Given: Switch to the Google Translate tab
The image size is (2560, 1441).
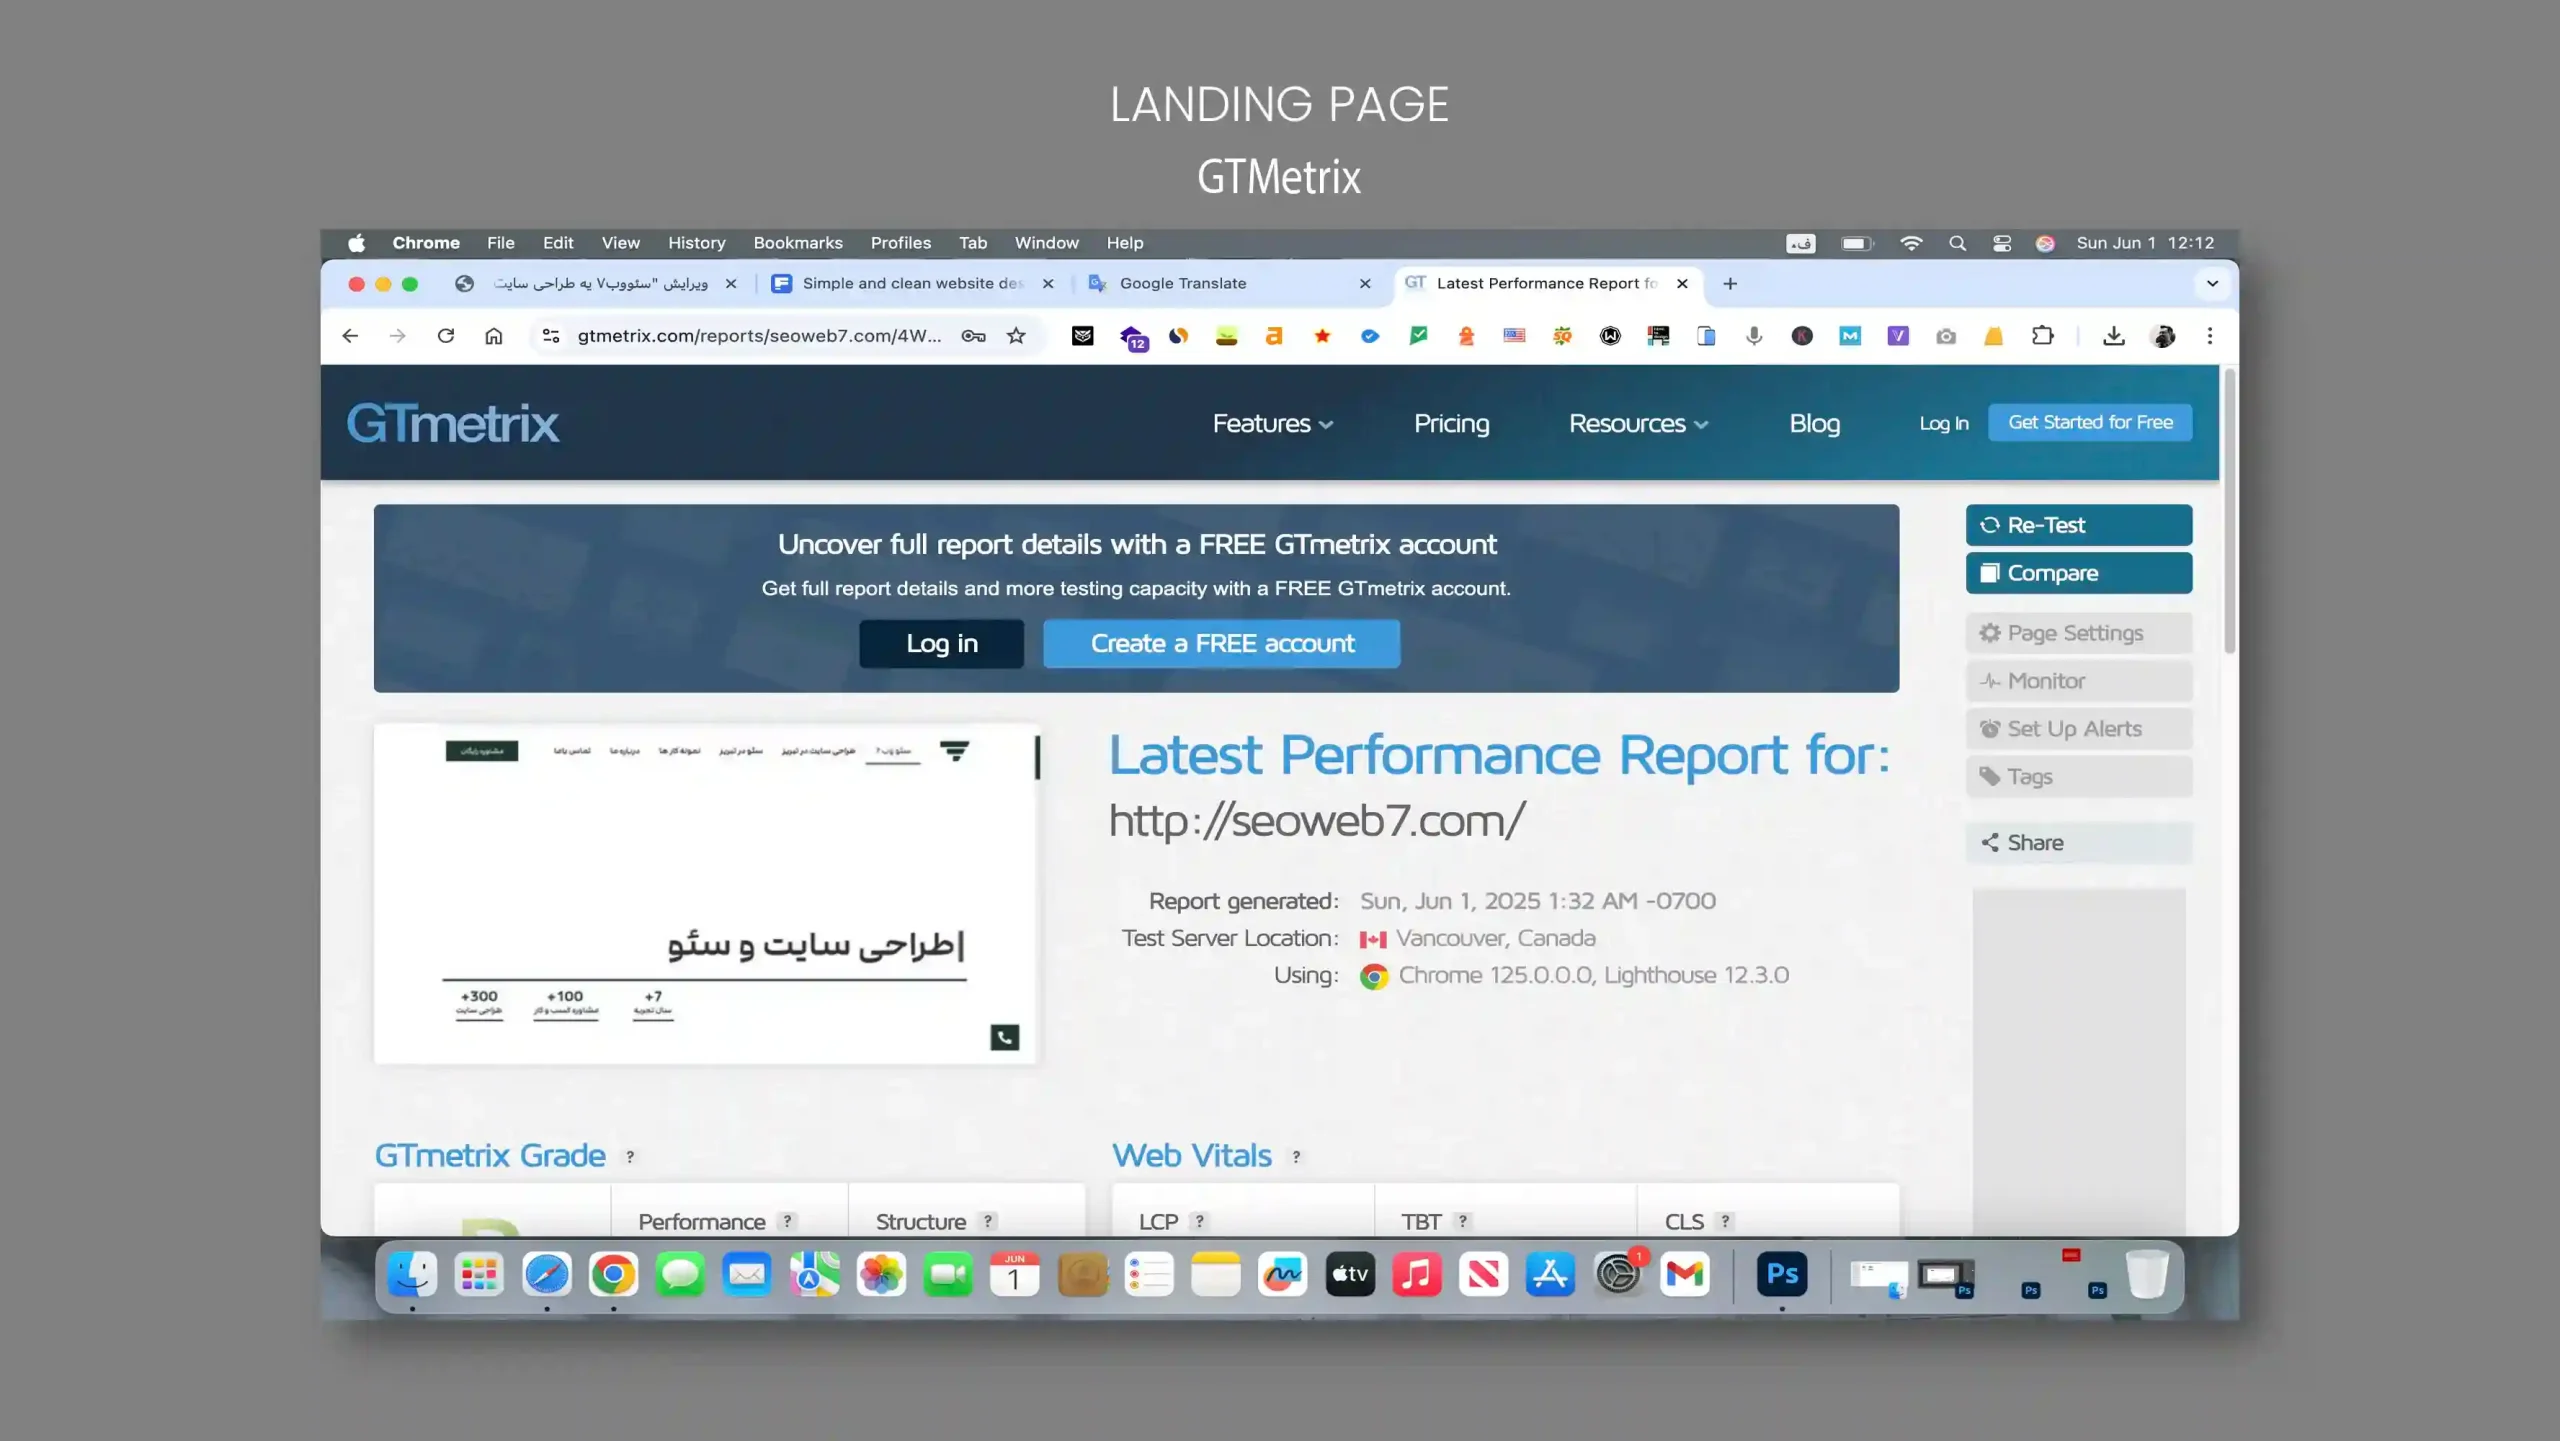Looking at the screenshot, I should point(1230,284).
